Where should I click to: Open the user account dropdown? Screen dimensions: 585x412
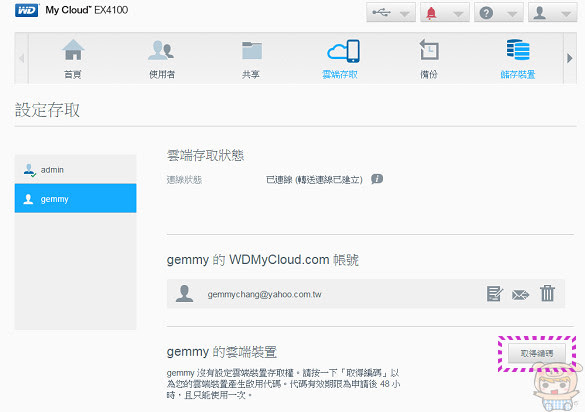553,13
